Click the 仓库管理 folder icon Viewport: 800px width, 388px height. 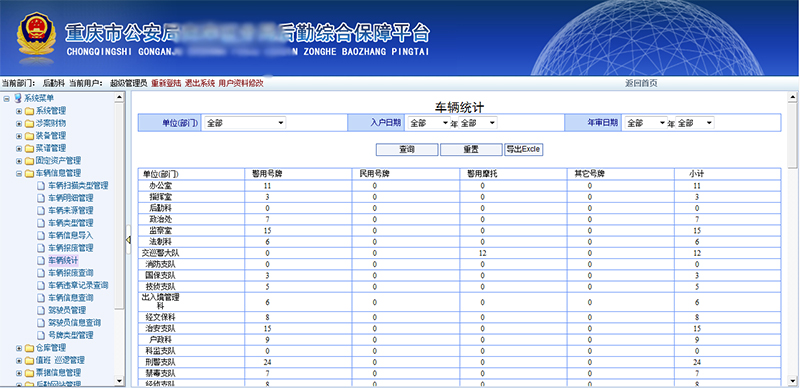click(x=30, y=348)
